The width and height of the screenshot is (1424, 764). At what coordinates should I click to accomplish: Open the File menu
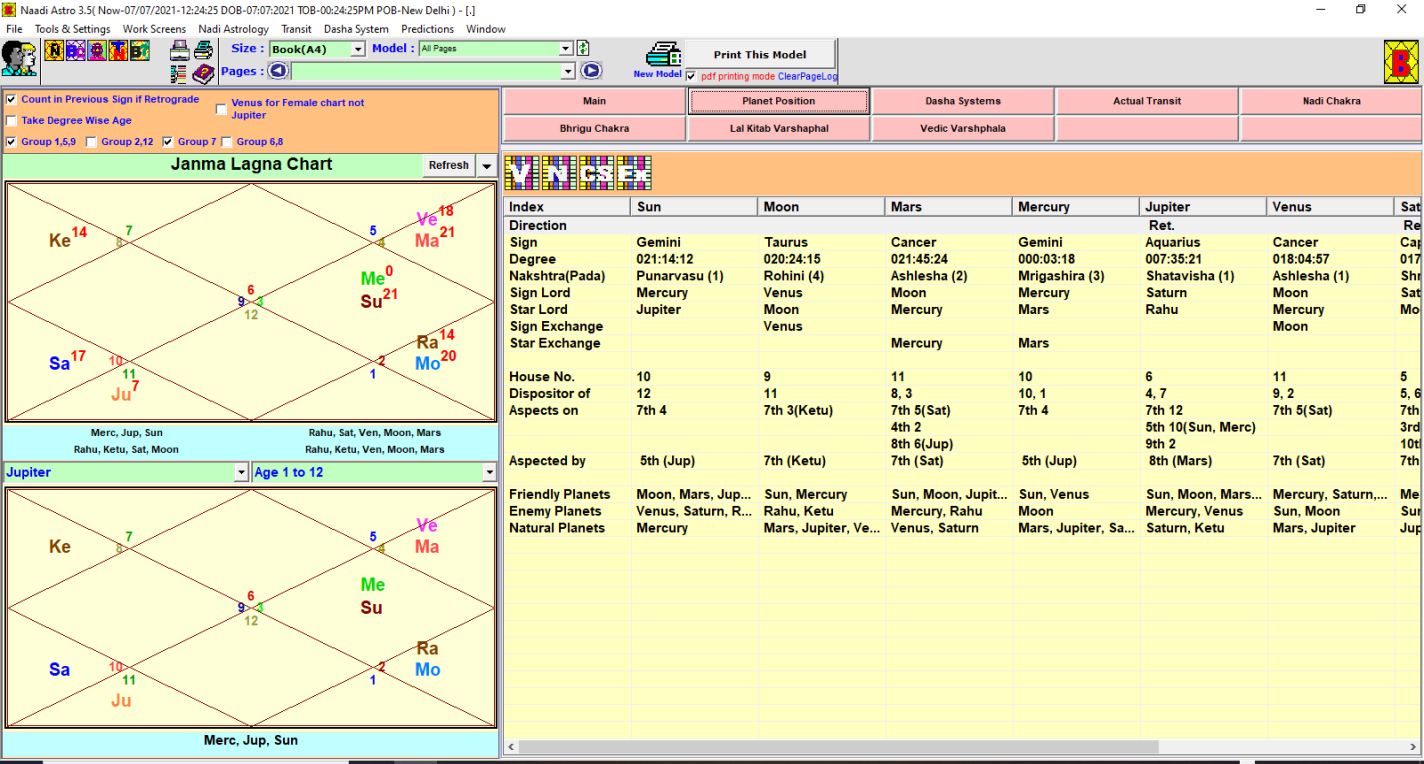pyautogui.click(x=14, y=29)
